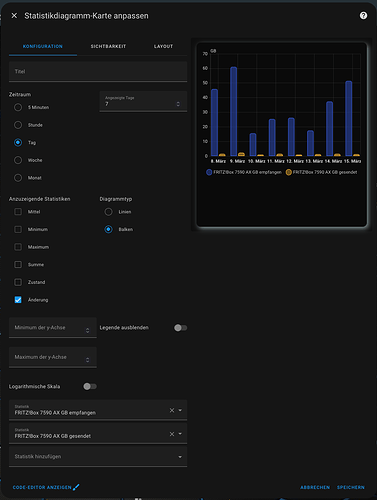
Task: Click the Speichern button
Action: pyautogui.click(x=351, y=487)
